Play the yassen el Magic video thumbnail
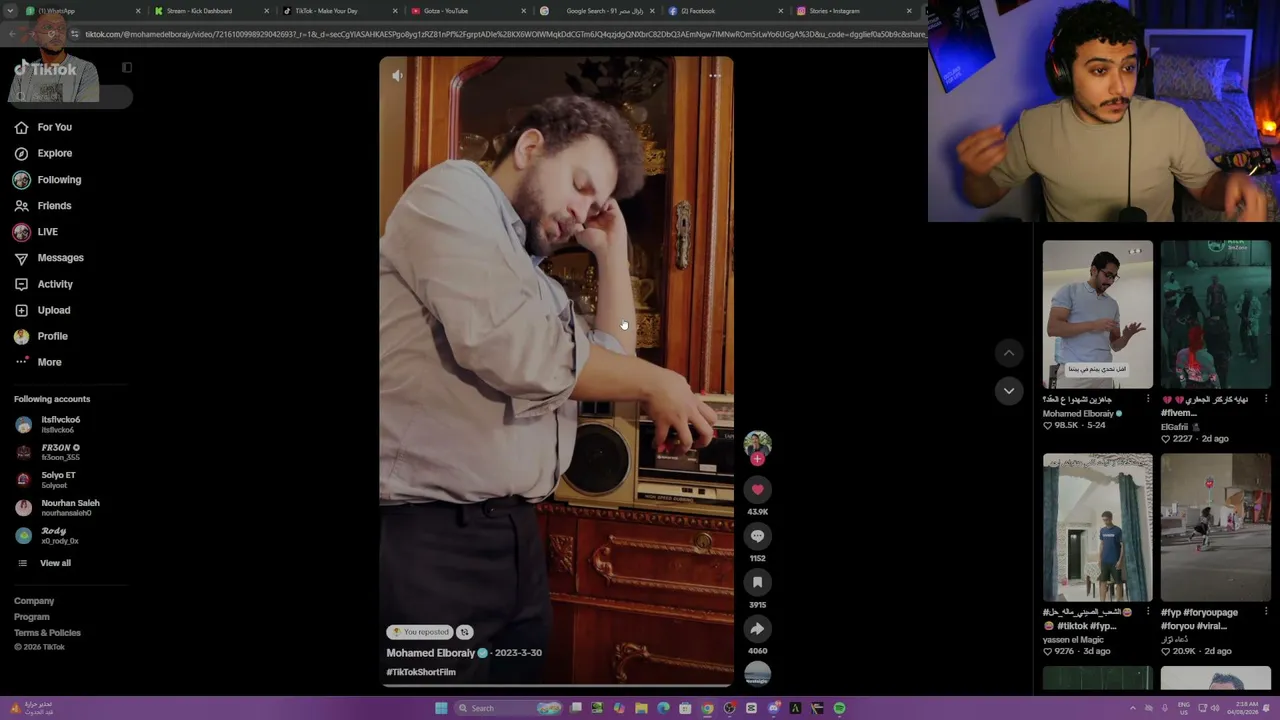 1097,527
